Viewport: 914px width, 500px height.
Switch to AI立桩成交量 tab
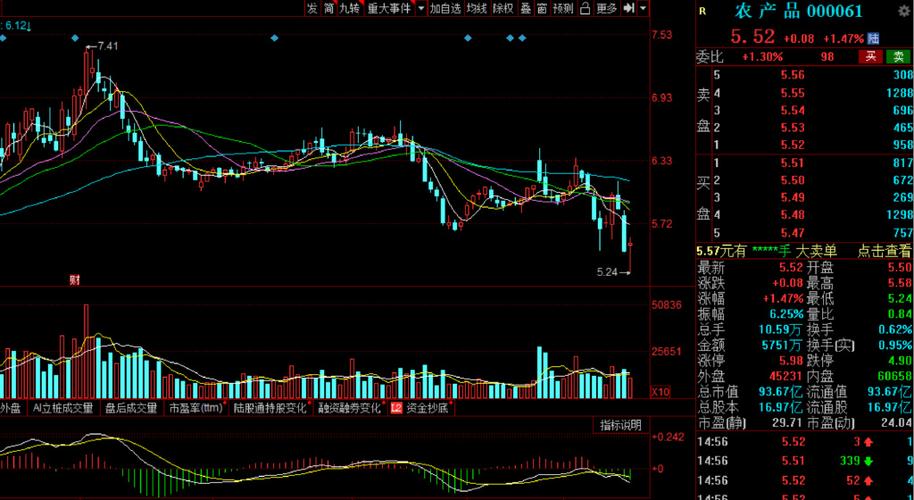[63, 408]
